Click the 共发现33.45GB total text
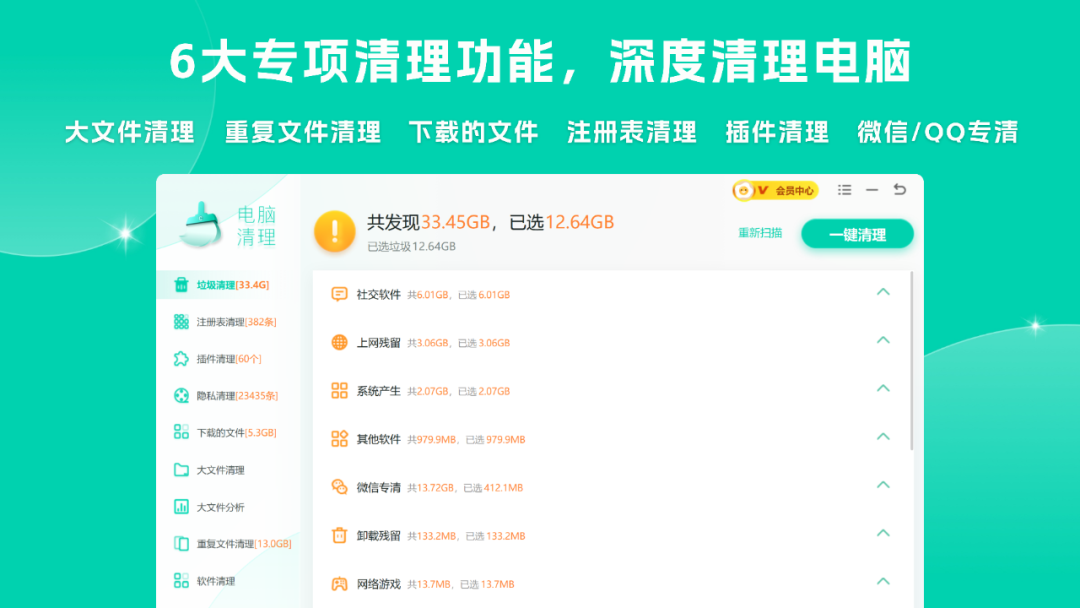Screen dimensions: 1080x608 428,222
